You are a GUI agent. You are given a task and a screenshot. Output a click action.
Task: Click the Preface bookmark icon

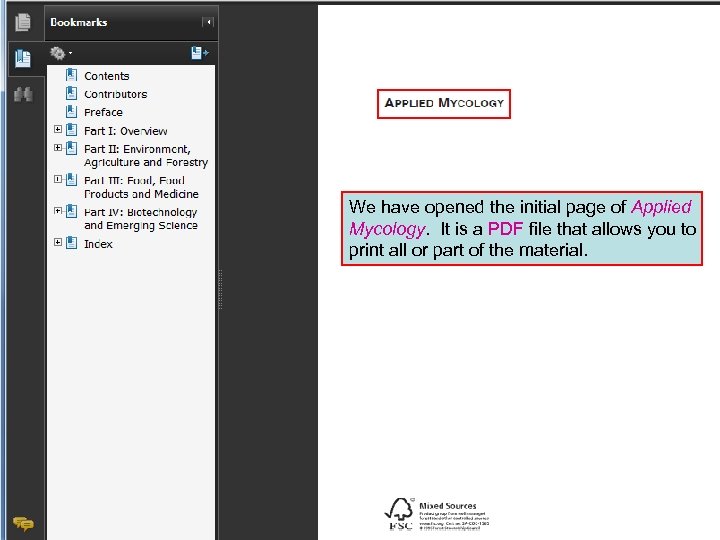(x=71, y=112)
